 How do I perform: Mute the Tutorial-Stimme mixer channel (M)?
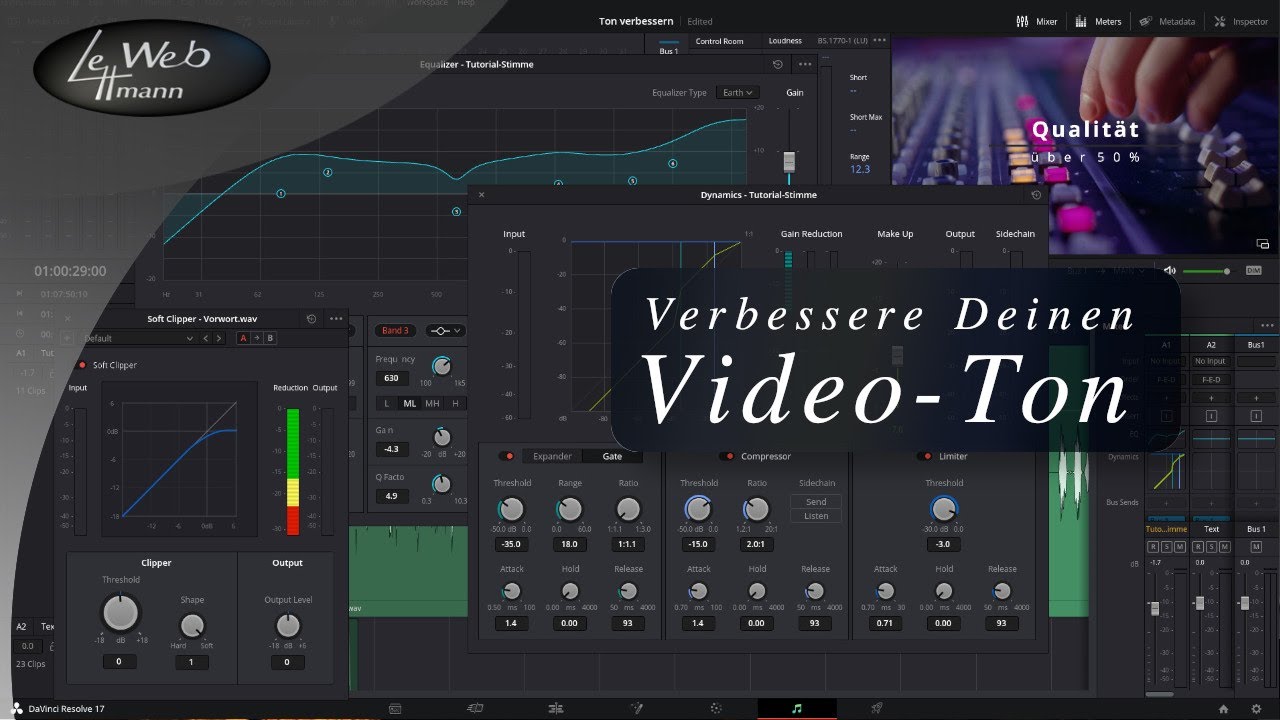1181,546
